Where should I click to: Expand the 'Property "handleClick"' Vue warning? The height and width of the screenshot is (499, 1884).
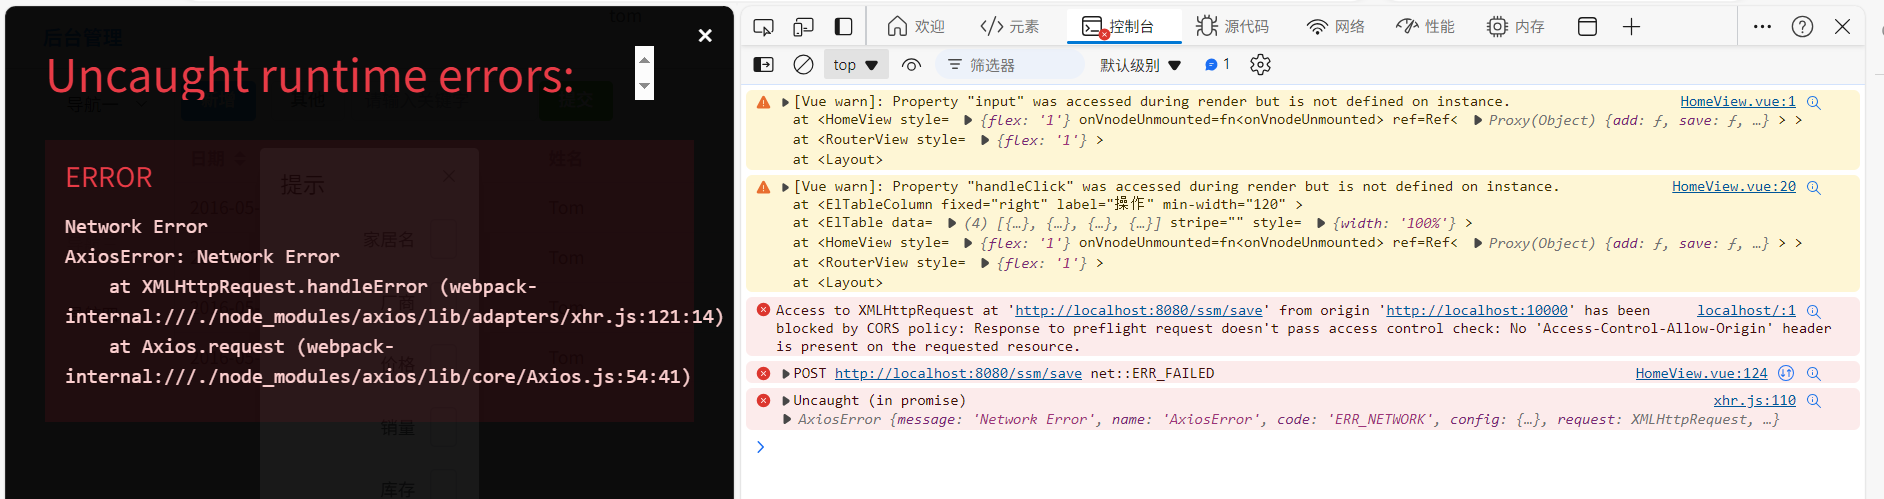pyautogui.click(x=785, y=187)
